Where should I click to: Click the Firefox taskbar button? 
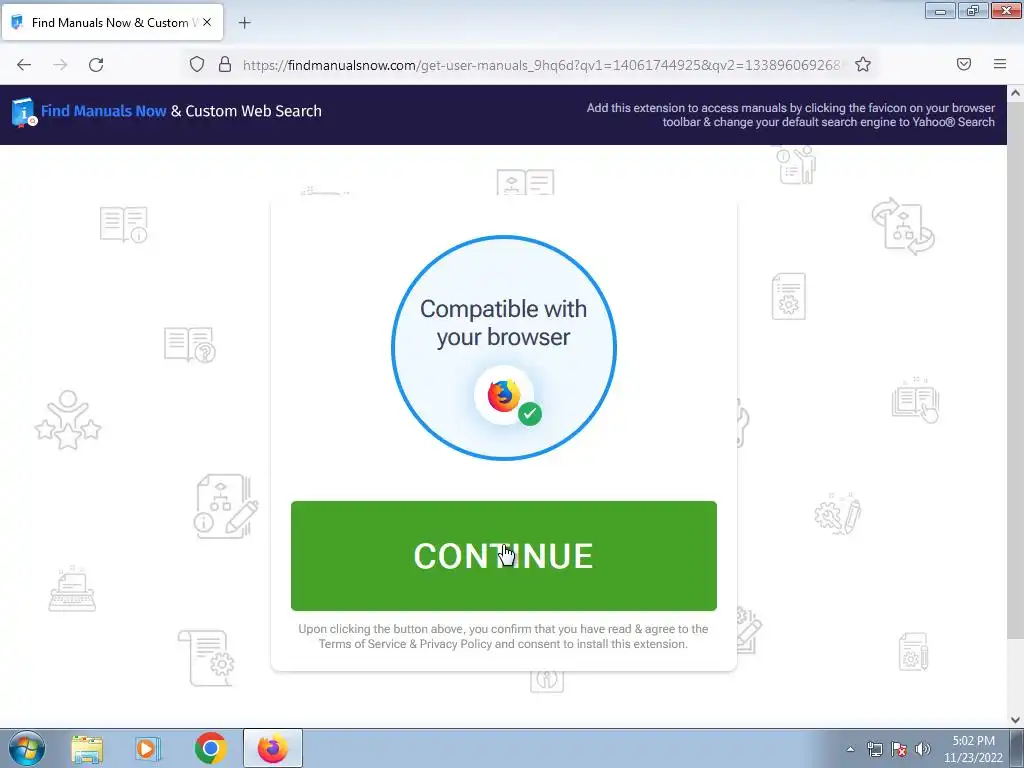click(273, 748)
